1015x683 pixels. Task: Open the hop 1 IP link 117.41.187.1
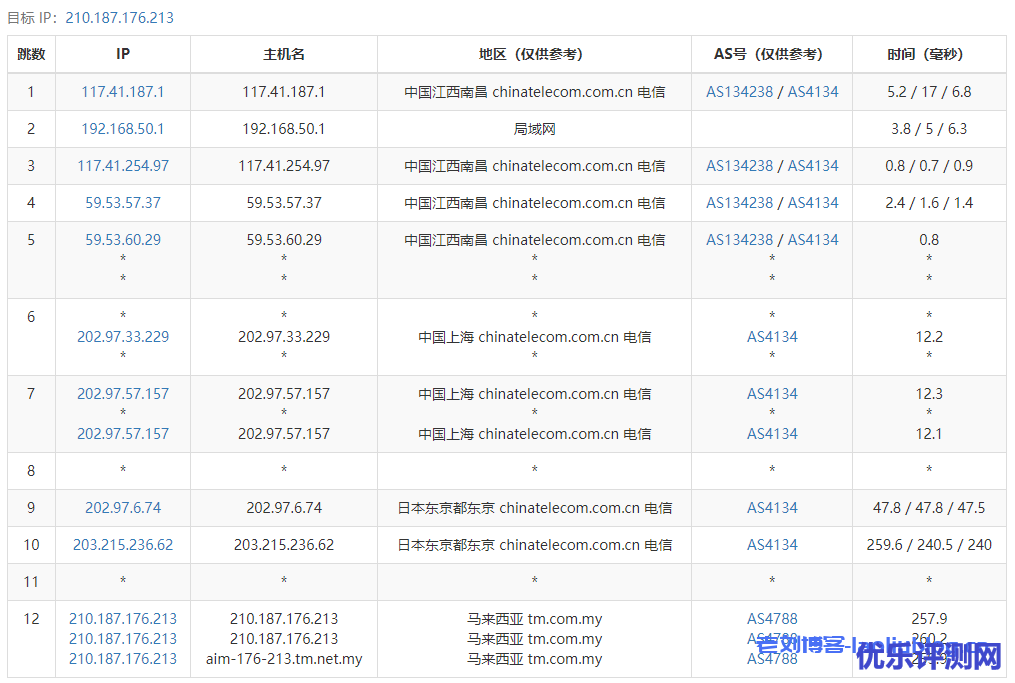tap(123, 92)
